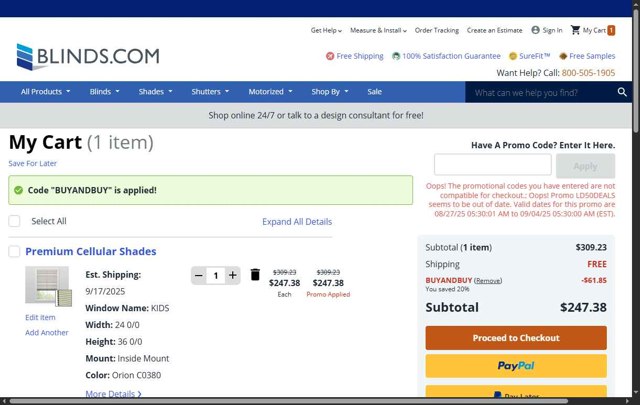Click the Satisfaction Guarantee badge icon
Viewport: 640px width, 405px height.
pos(396,56)
